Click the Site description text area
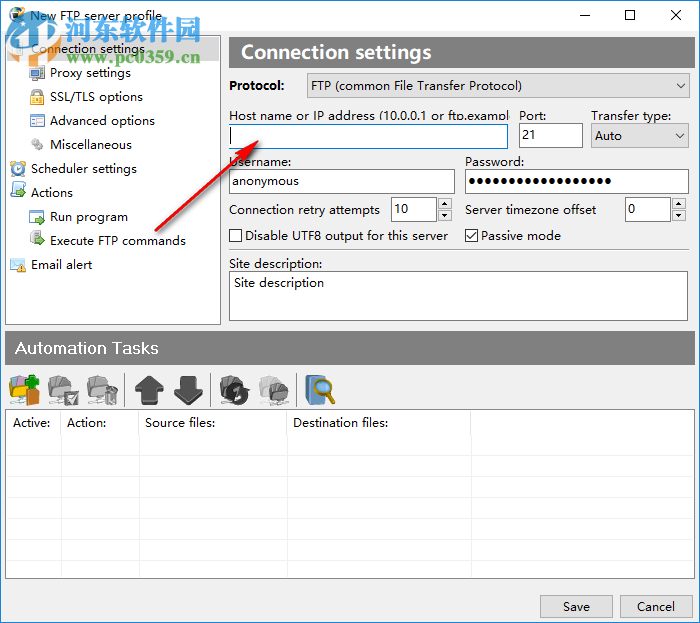This screenshot has height=623, width=700. (x=458, y=296)
